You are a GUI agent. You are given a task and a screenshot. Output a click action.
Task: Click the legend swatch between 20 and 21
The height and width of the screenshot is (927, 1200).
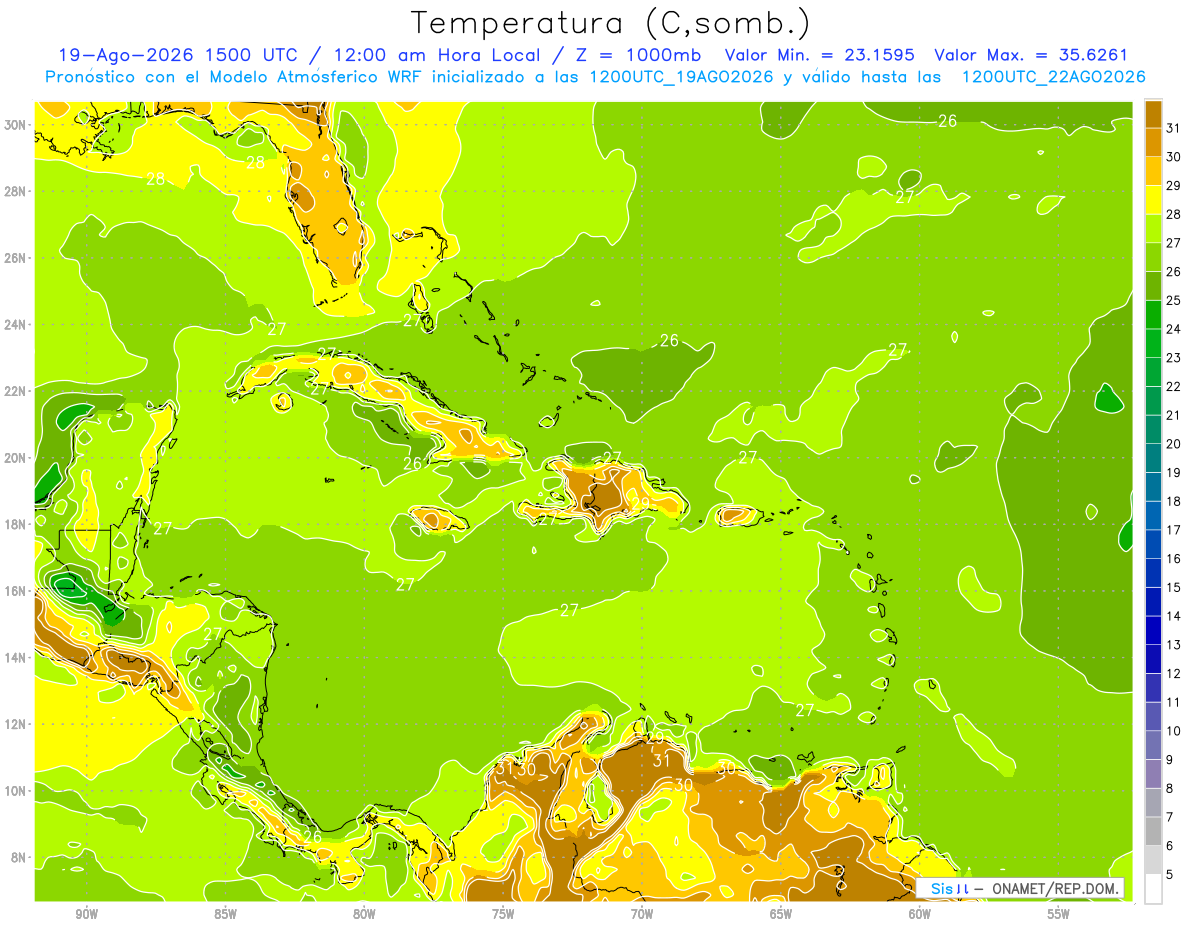pyautogui.click(x=1153, y=429)
